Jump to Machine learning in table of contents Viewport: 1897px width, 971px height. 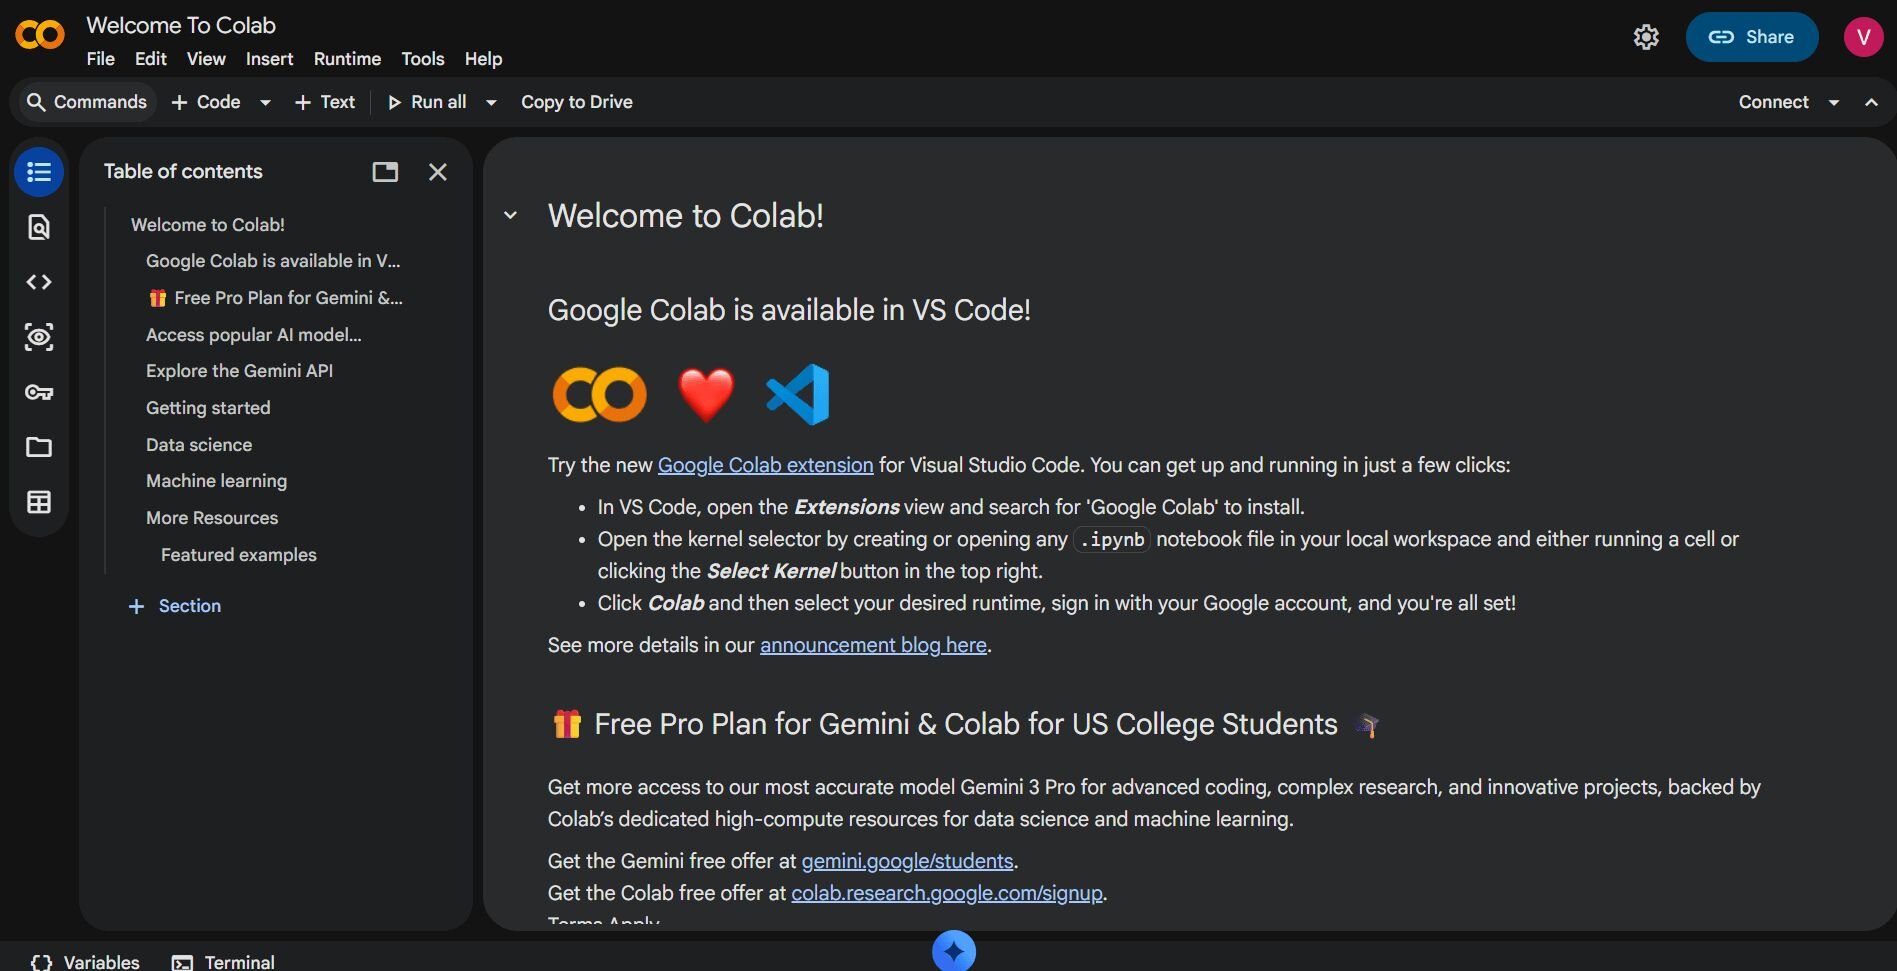pyautogui.click(x=216, y=481)
